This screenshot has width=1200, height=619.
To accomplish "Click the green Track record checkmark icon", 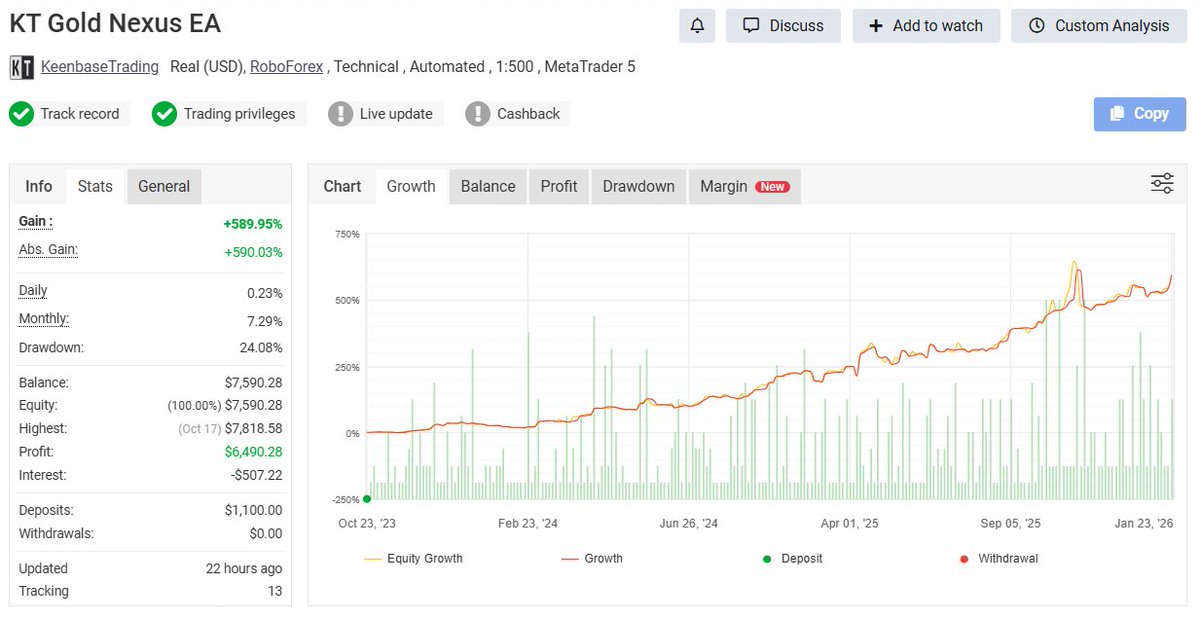I will point(21,114).
